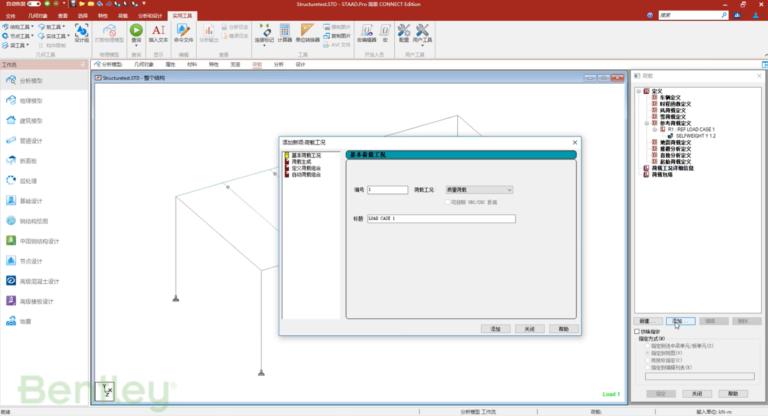This screenshot has width=768, height=416.
Task: Collapse the 参考荷载定义 tree node
Action: point(647,123)
